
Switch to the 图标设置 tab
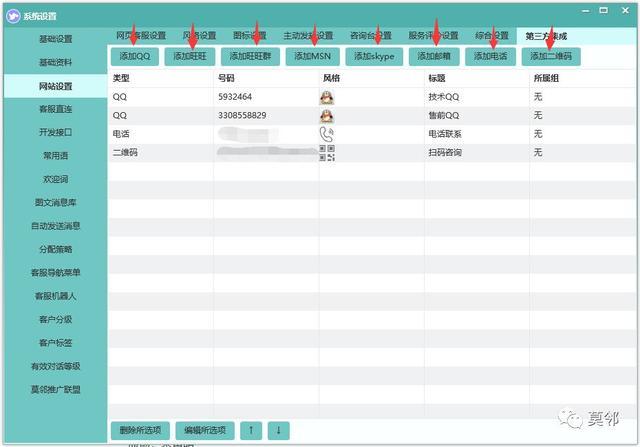(x=250, y=36)
